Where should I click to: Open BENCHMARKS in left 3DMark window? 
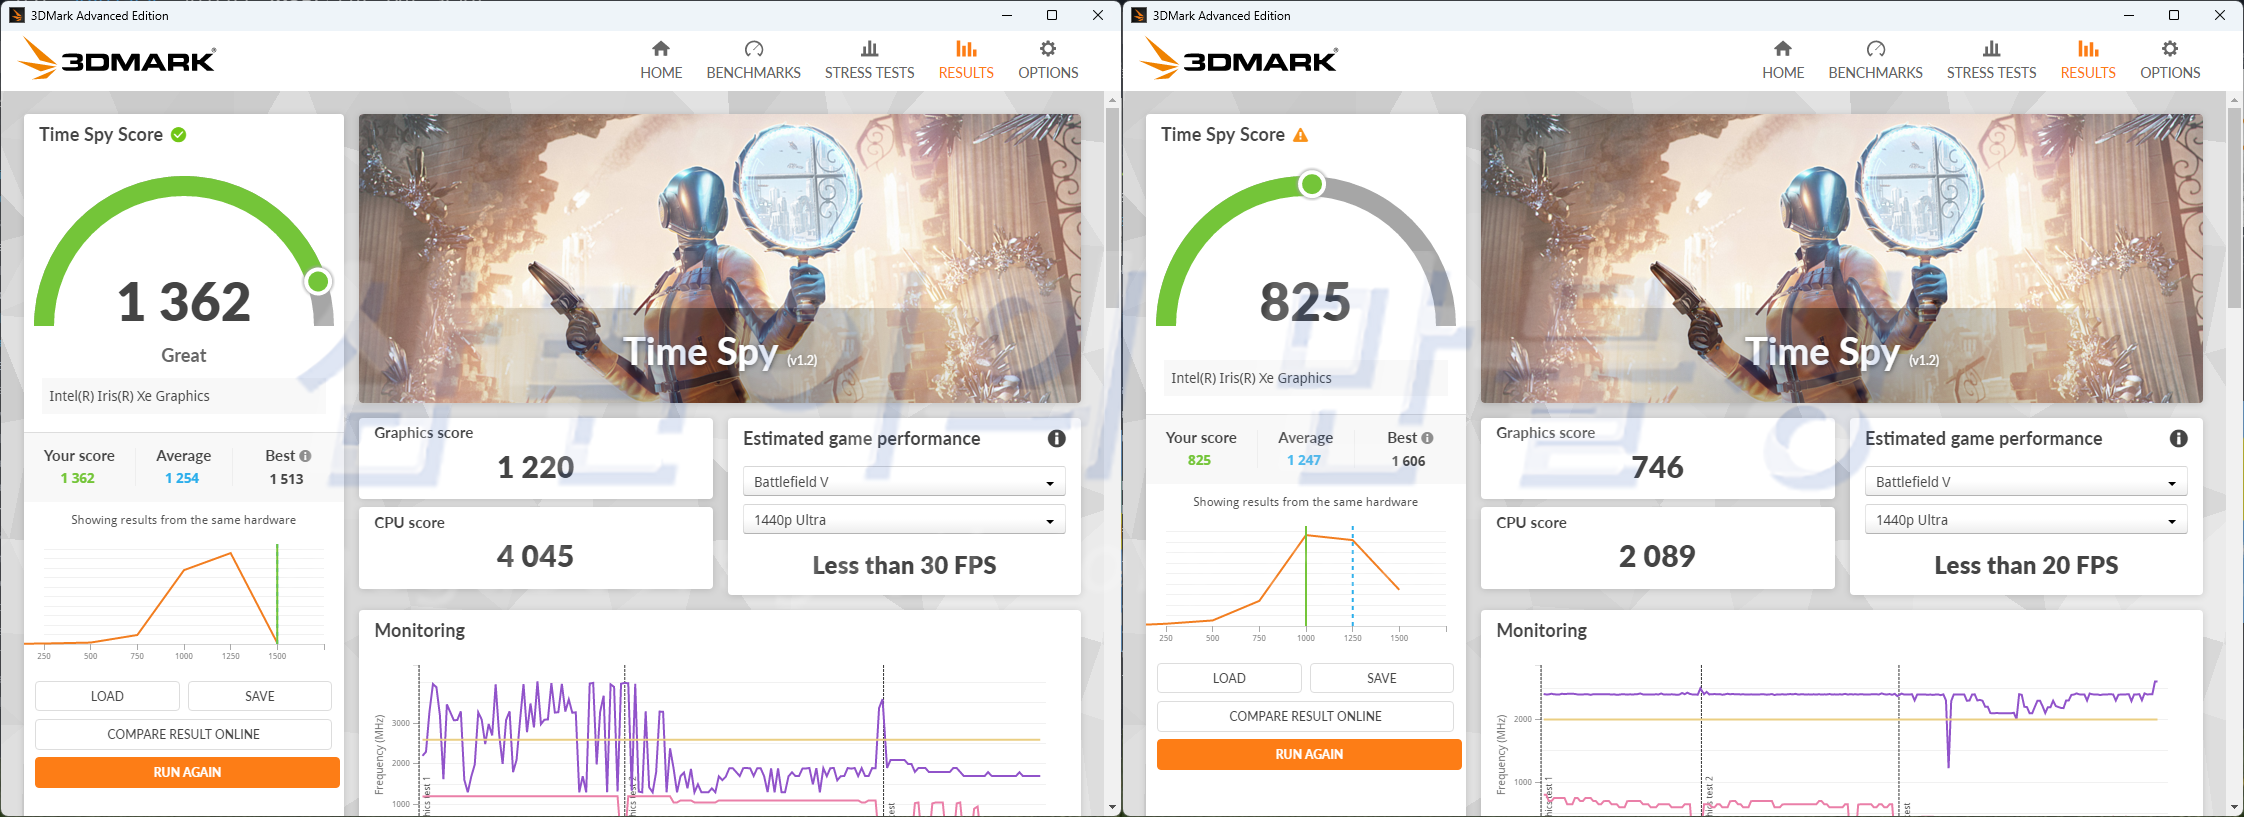click(753, 60)
